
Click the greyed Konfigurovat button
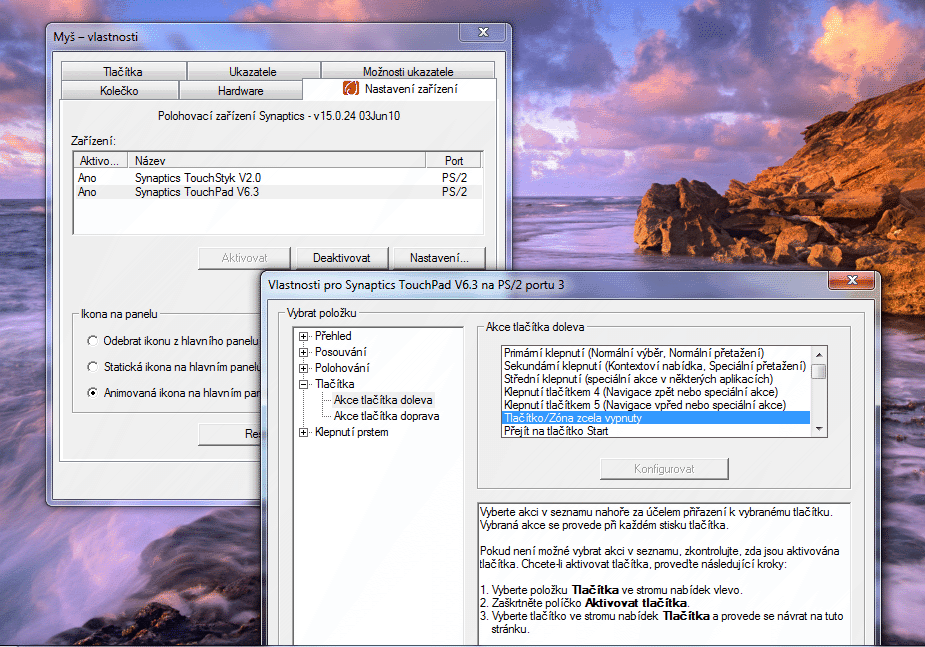pyautogui.click(x=664, y=469)
